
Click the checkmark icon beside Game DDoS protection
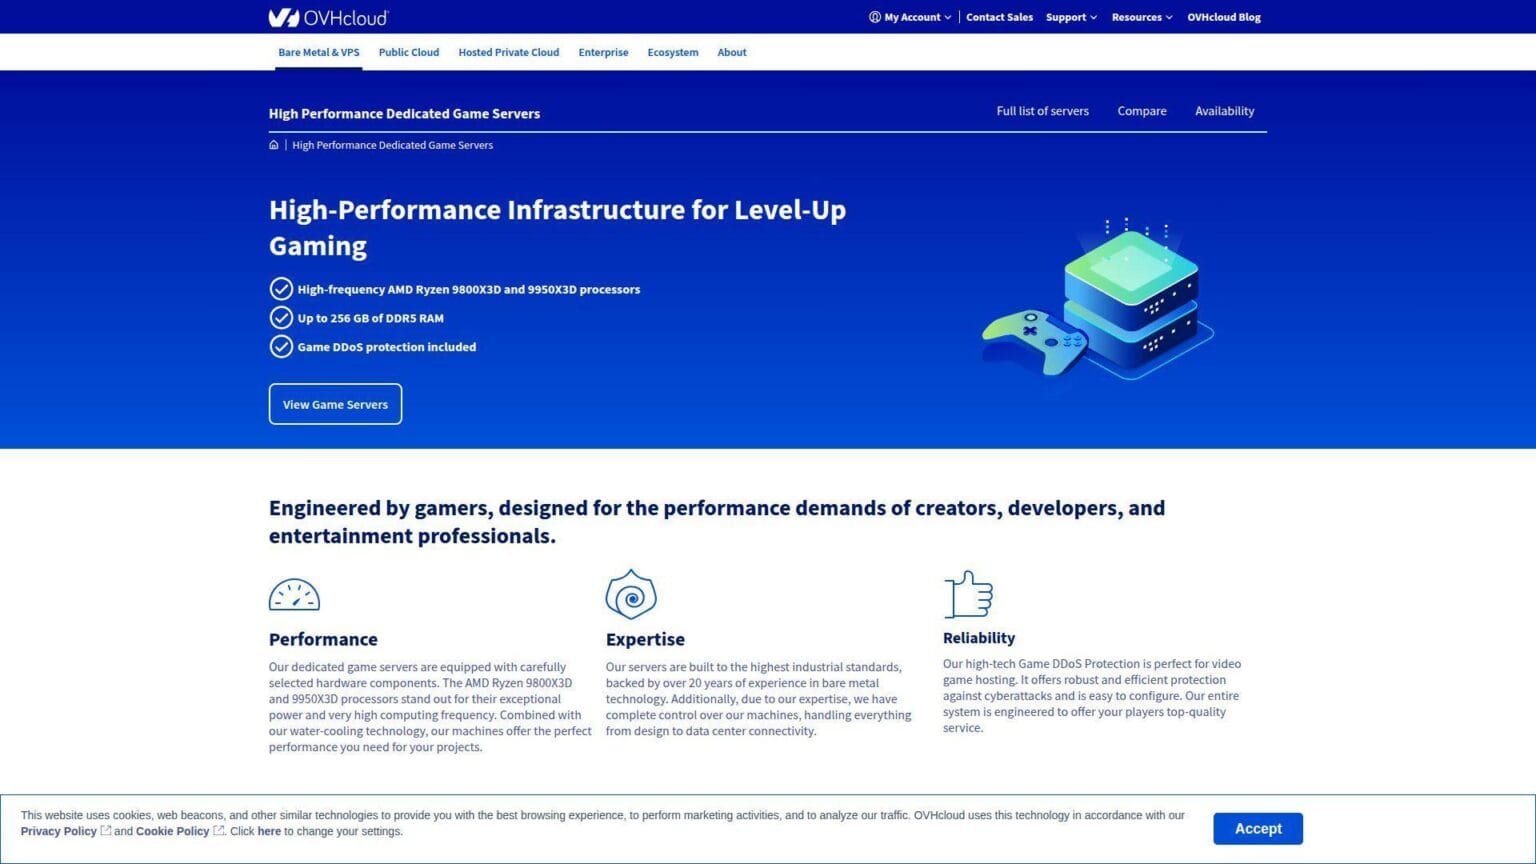(x=281, y=347)
